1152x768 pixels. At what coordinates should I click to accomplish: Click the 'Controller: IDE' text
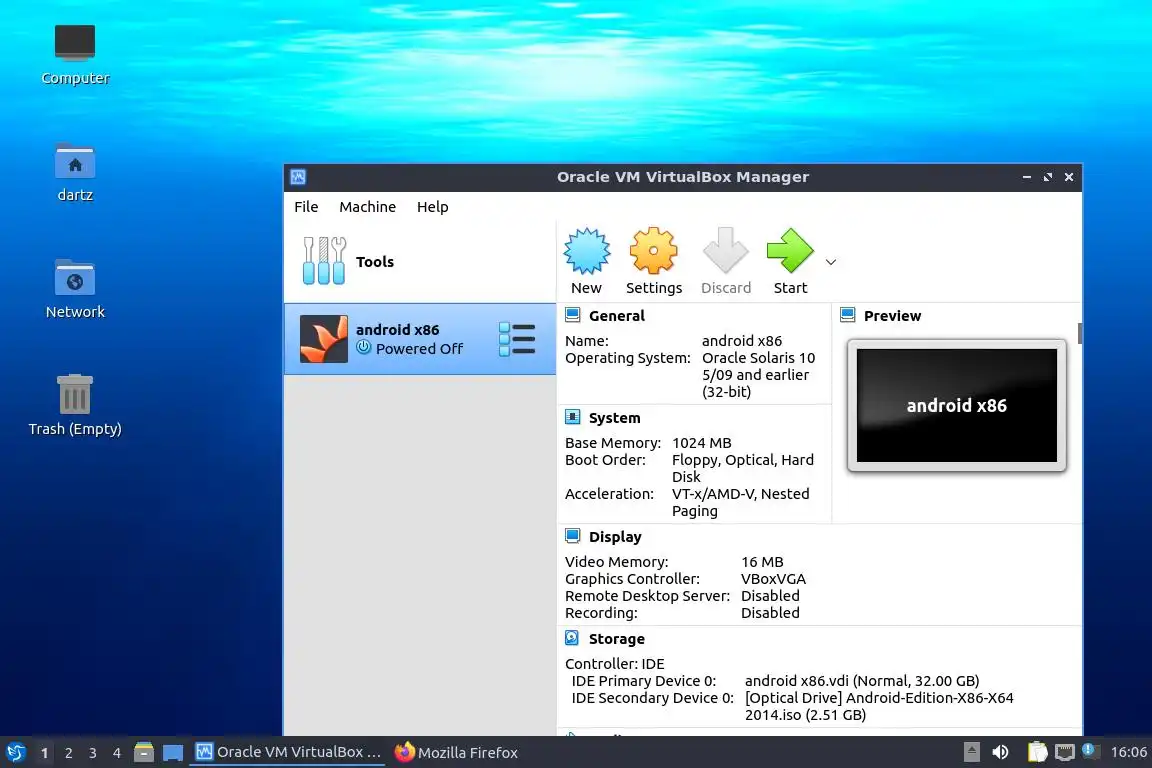[614, 664]
